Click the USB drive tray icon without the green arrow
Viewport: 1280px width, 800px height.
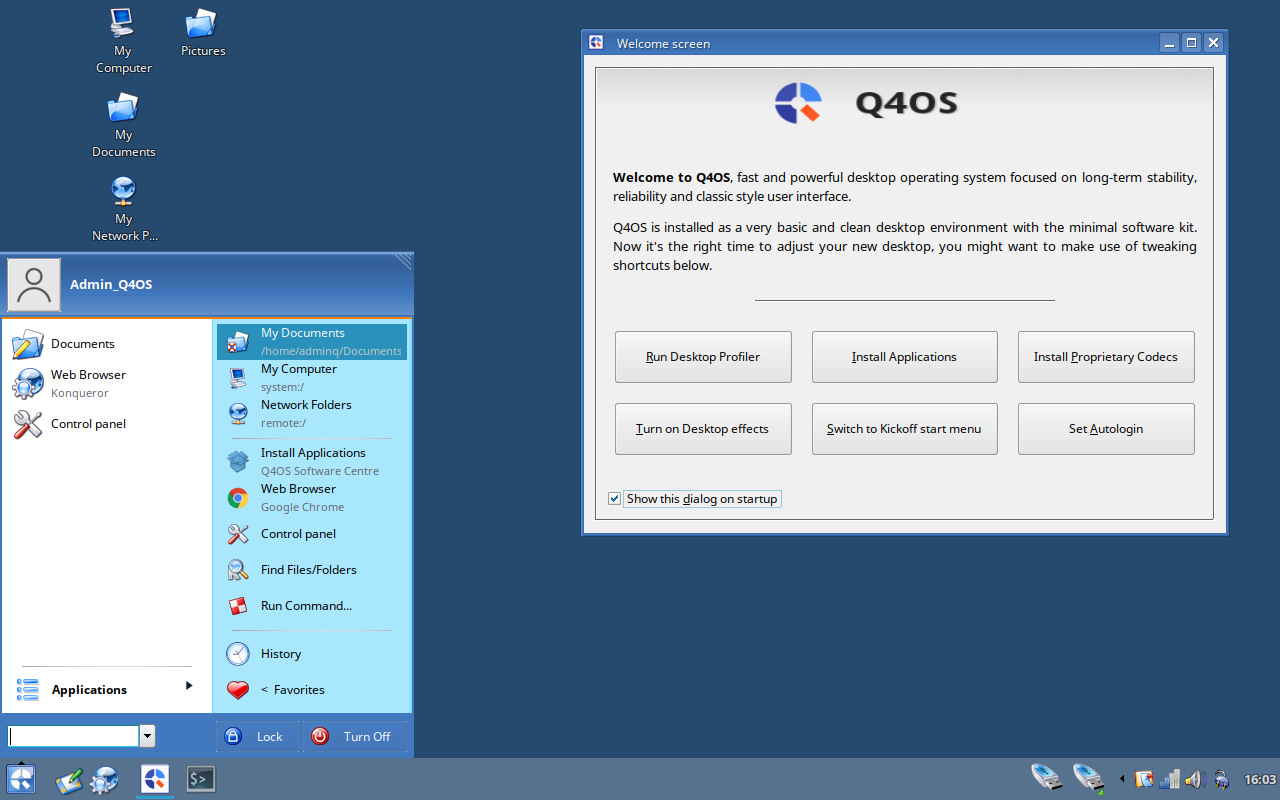(1046, 777)
